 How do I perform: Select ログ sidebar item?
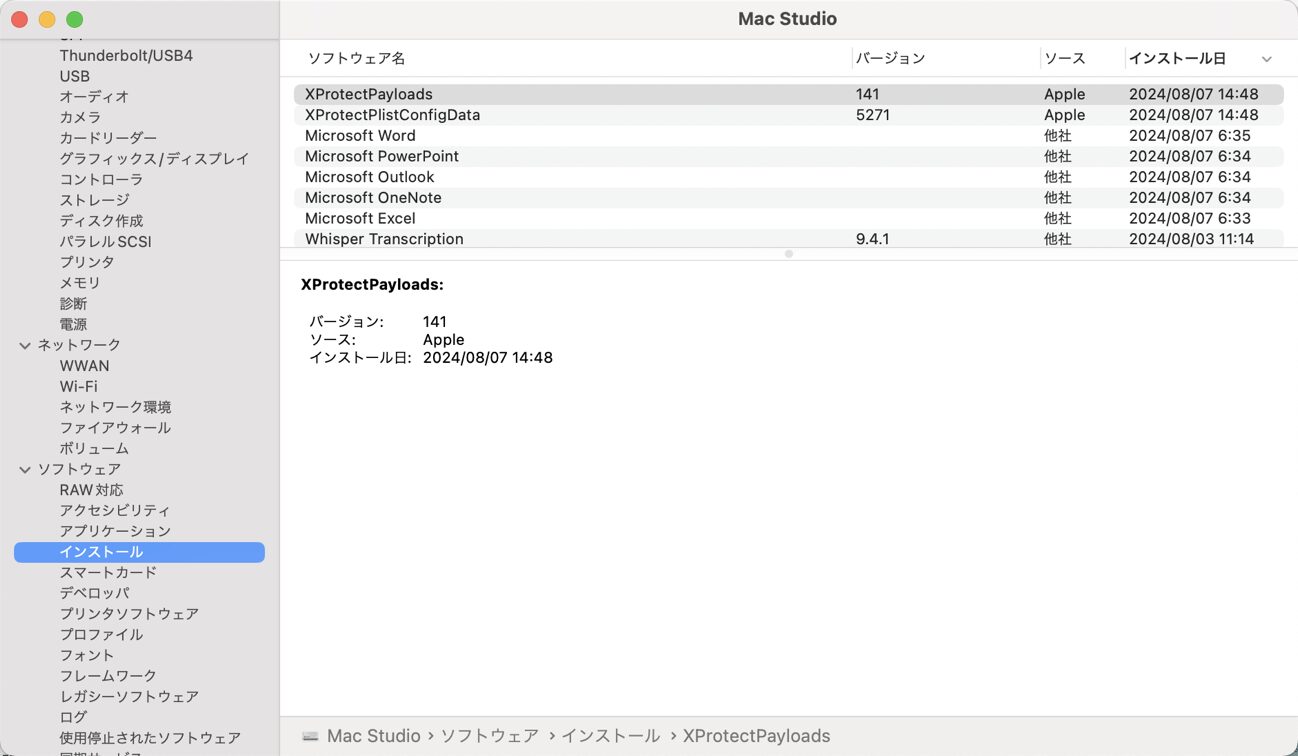[x=73, y=717]
